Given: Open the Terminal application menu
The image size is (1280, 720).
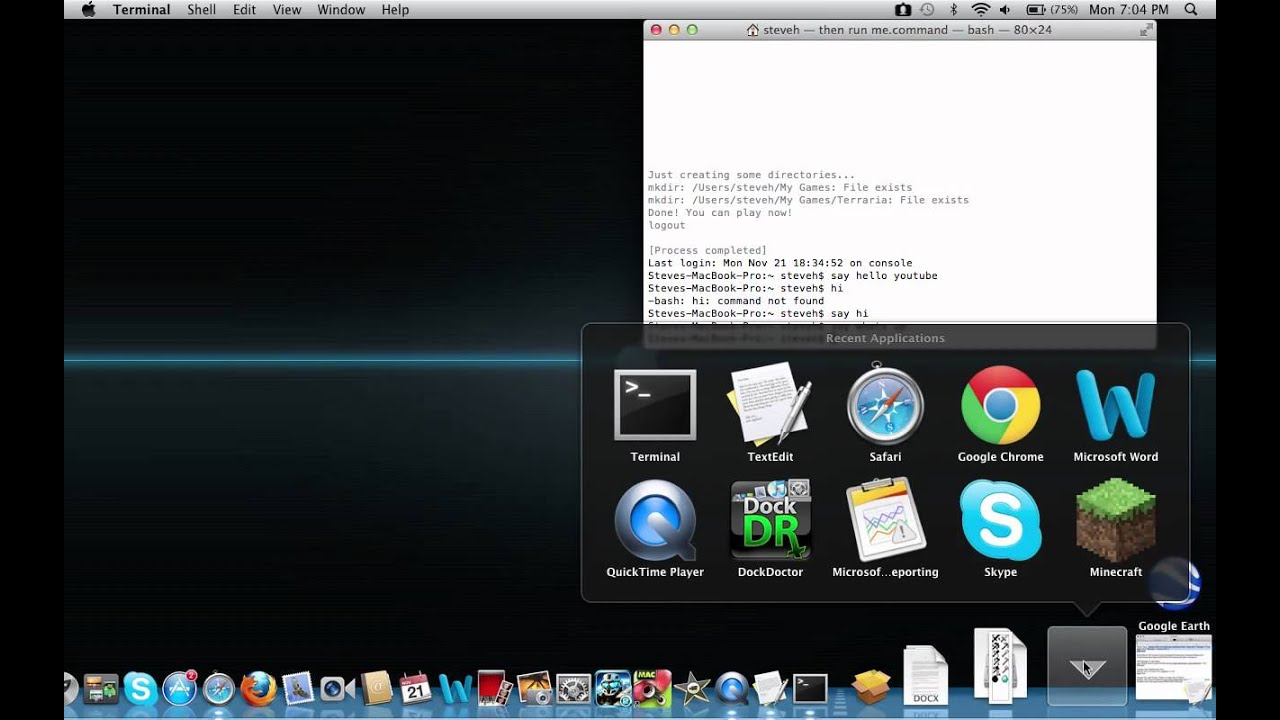Looking at the screenshot, I should [141, 9].
